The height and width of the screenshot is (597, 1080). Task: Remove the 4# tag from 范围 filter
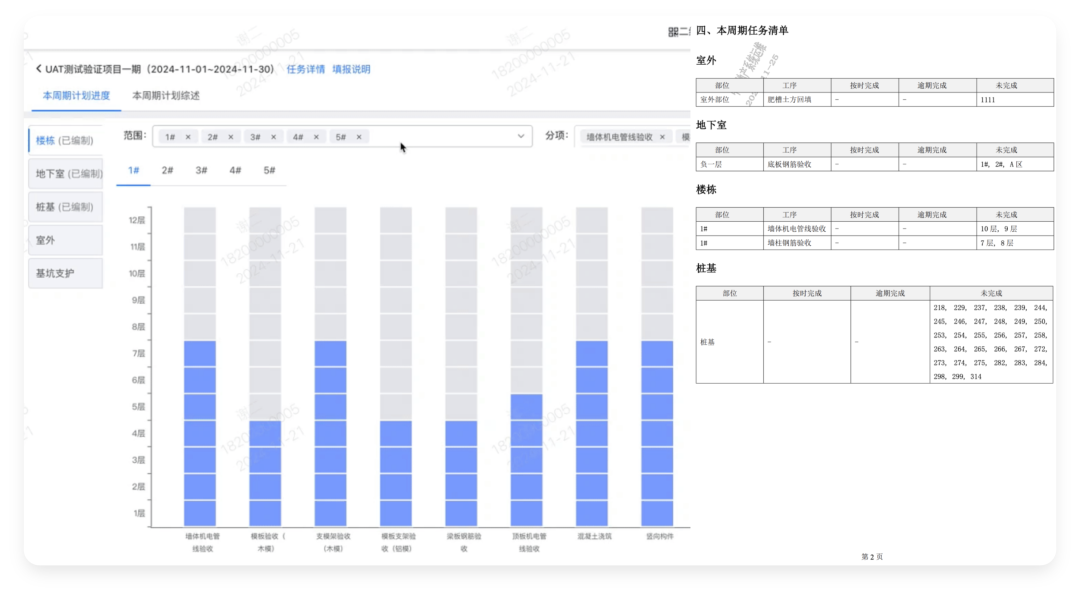point(316,137)
